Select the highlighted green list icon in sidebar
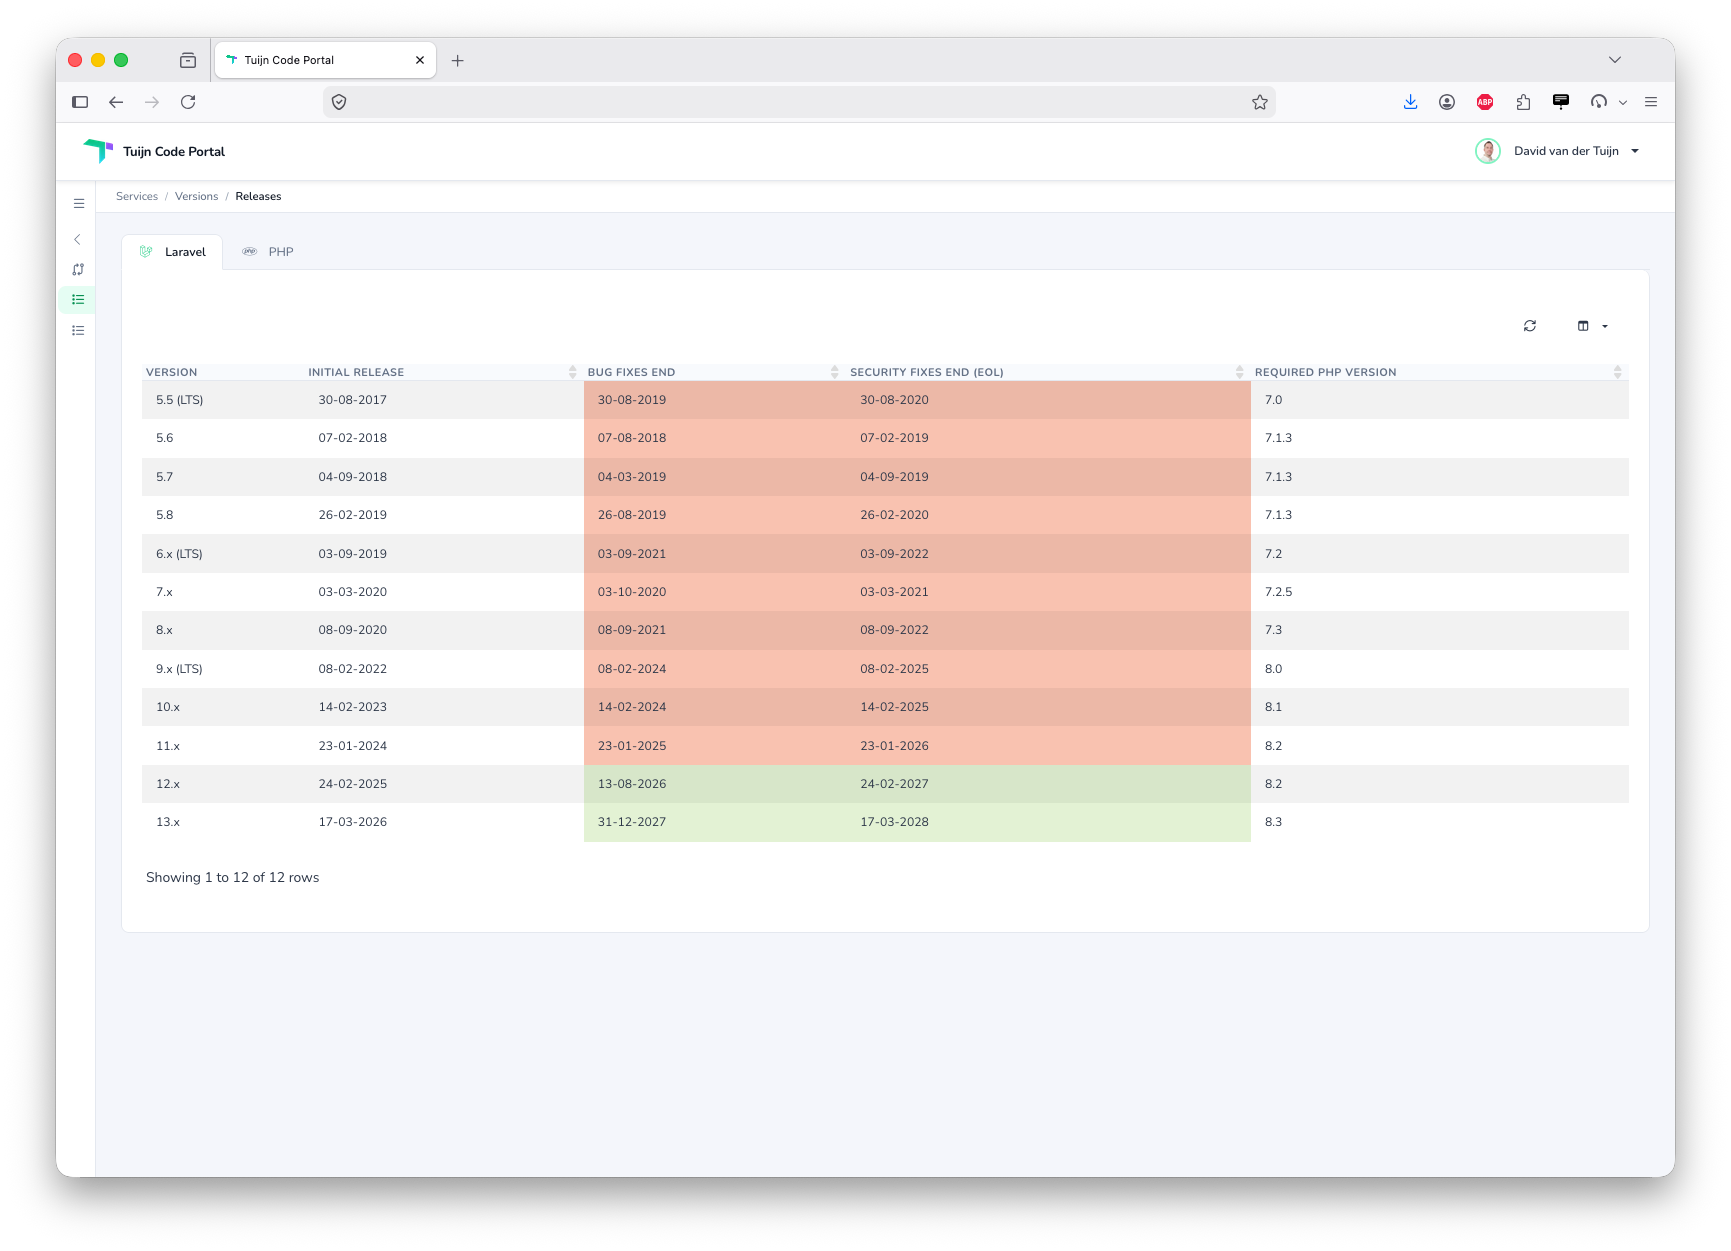Viewport: 1731px width, 1251px height. point(78,300)
